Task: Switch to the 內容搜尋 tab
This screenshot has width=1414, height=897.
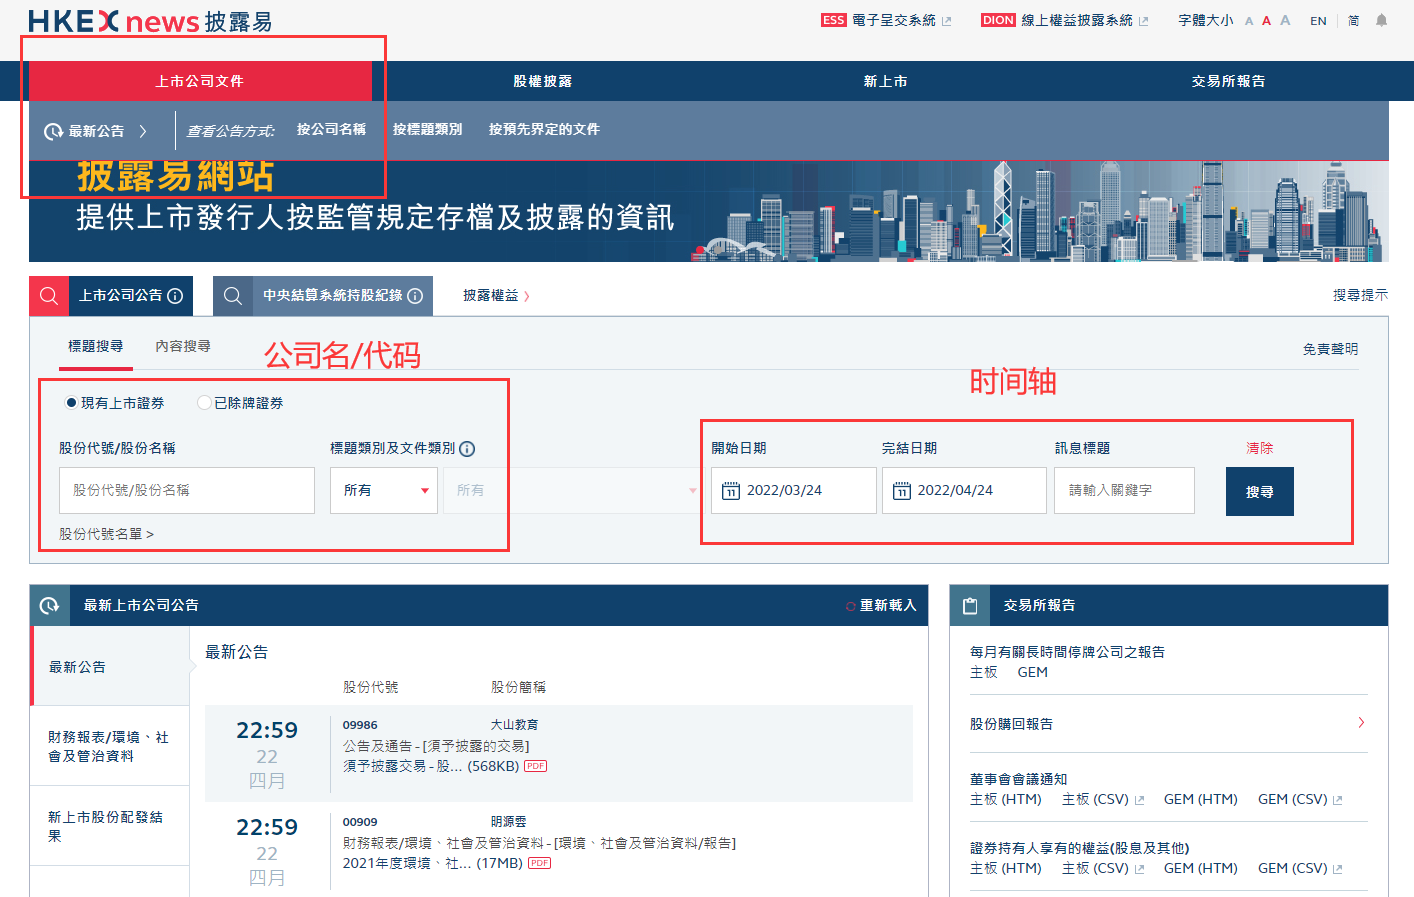Action: pyautogui.click(x=183, y=346)
